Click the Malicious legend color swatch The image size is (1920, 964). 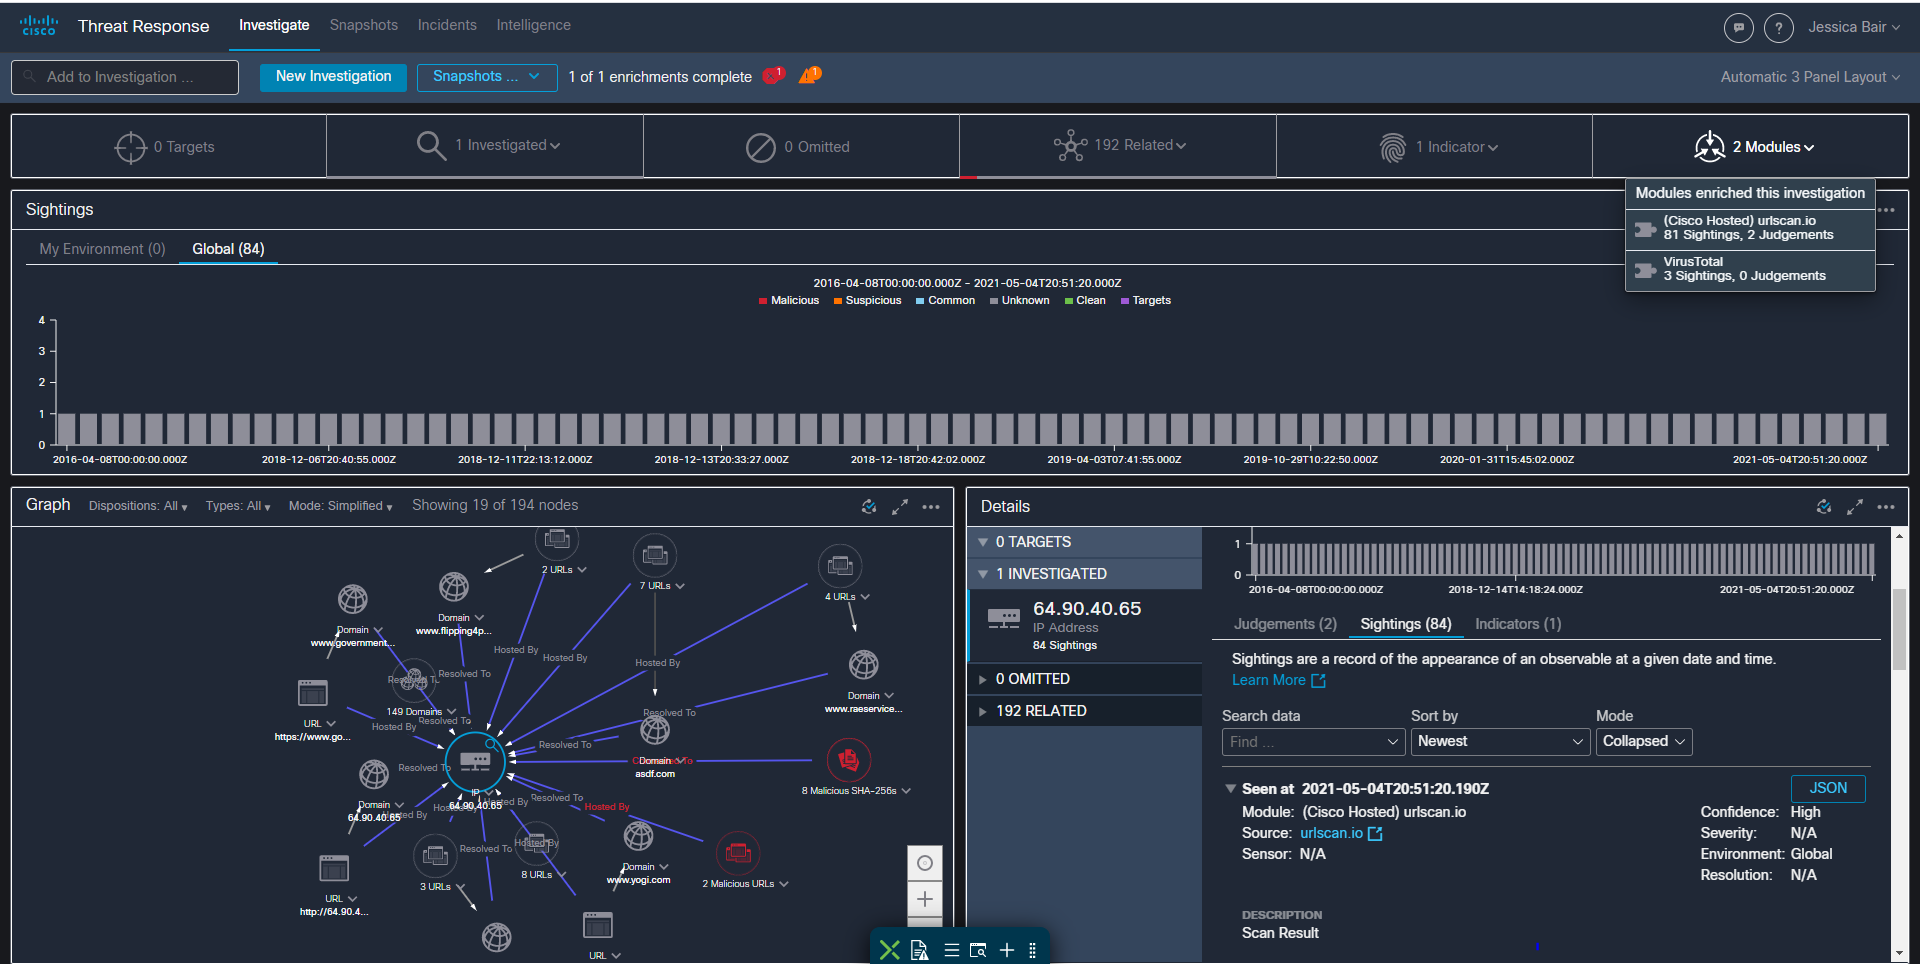[763, 301]
